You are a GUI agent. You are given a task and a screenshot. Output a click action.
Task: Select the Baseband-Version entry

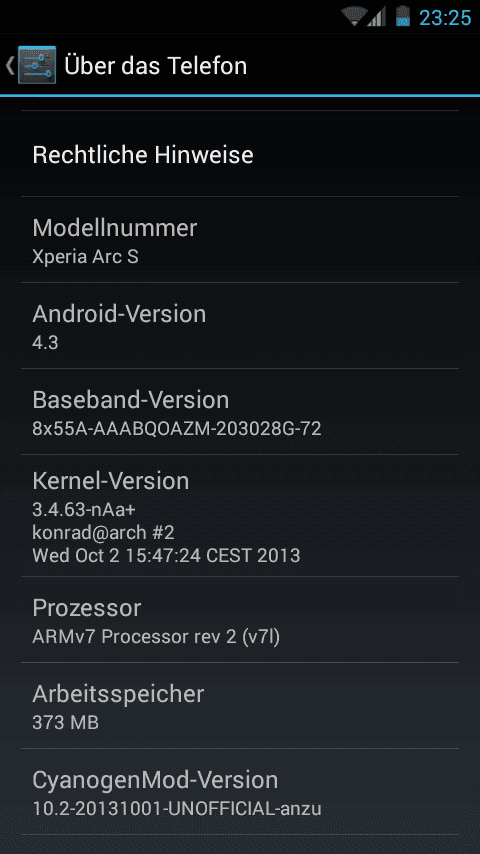click(x=240, y=412)
